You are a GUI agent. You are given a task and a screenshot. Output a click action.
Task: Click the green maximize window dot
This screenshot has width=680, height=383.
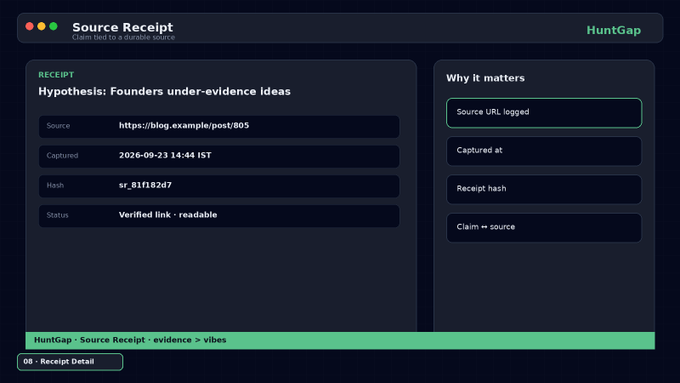tap(53, 26)
